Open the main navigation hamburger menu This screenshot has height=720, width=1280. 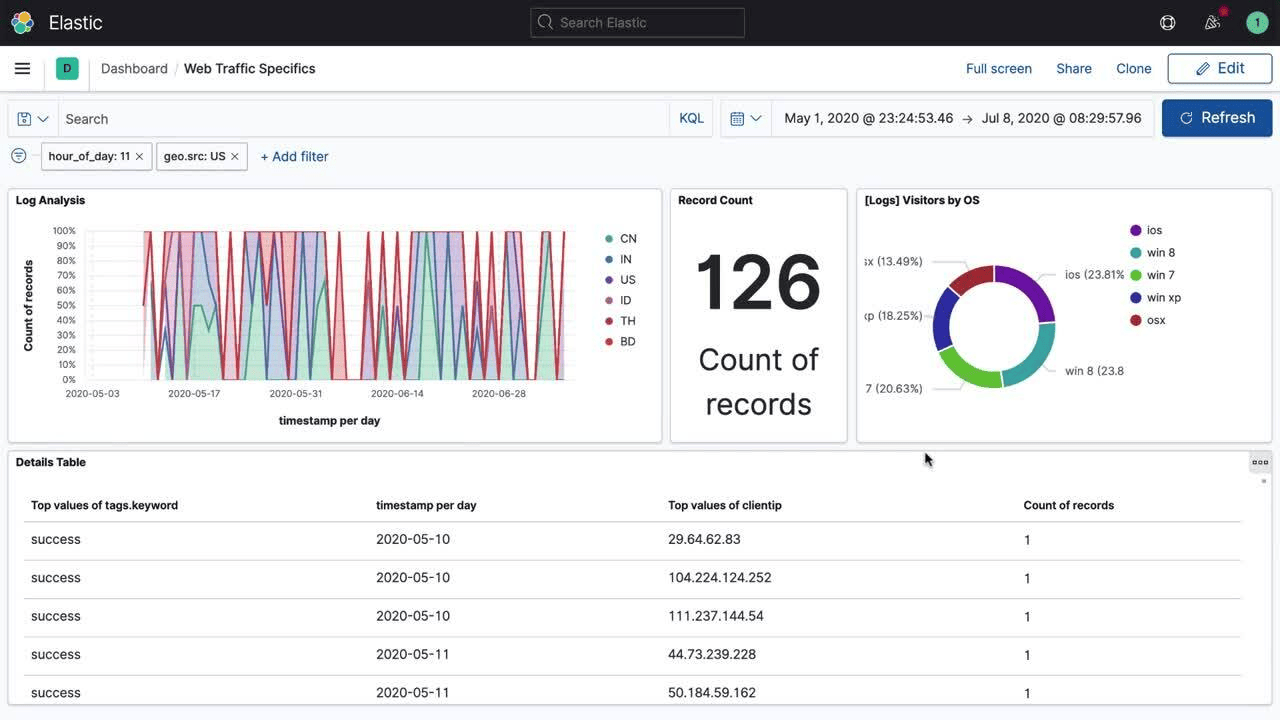coord(22,68)
